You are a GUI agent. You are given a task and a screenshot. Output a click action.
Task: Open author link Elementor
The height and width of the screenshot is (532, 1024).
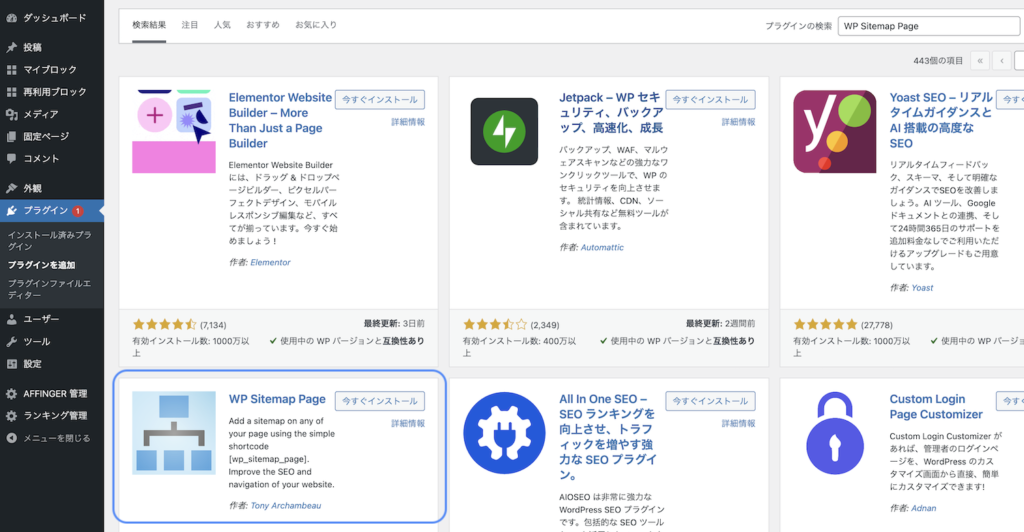[x=270, y=262]
